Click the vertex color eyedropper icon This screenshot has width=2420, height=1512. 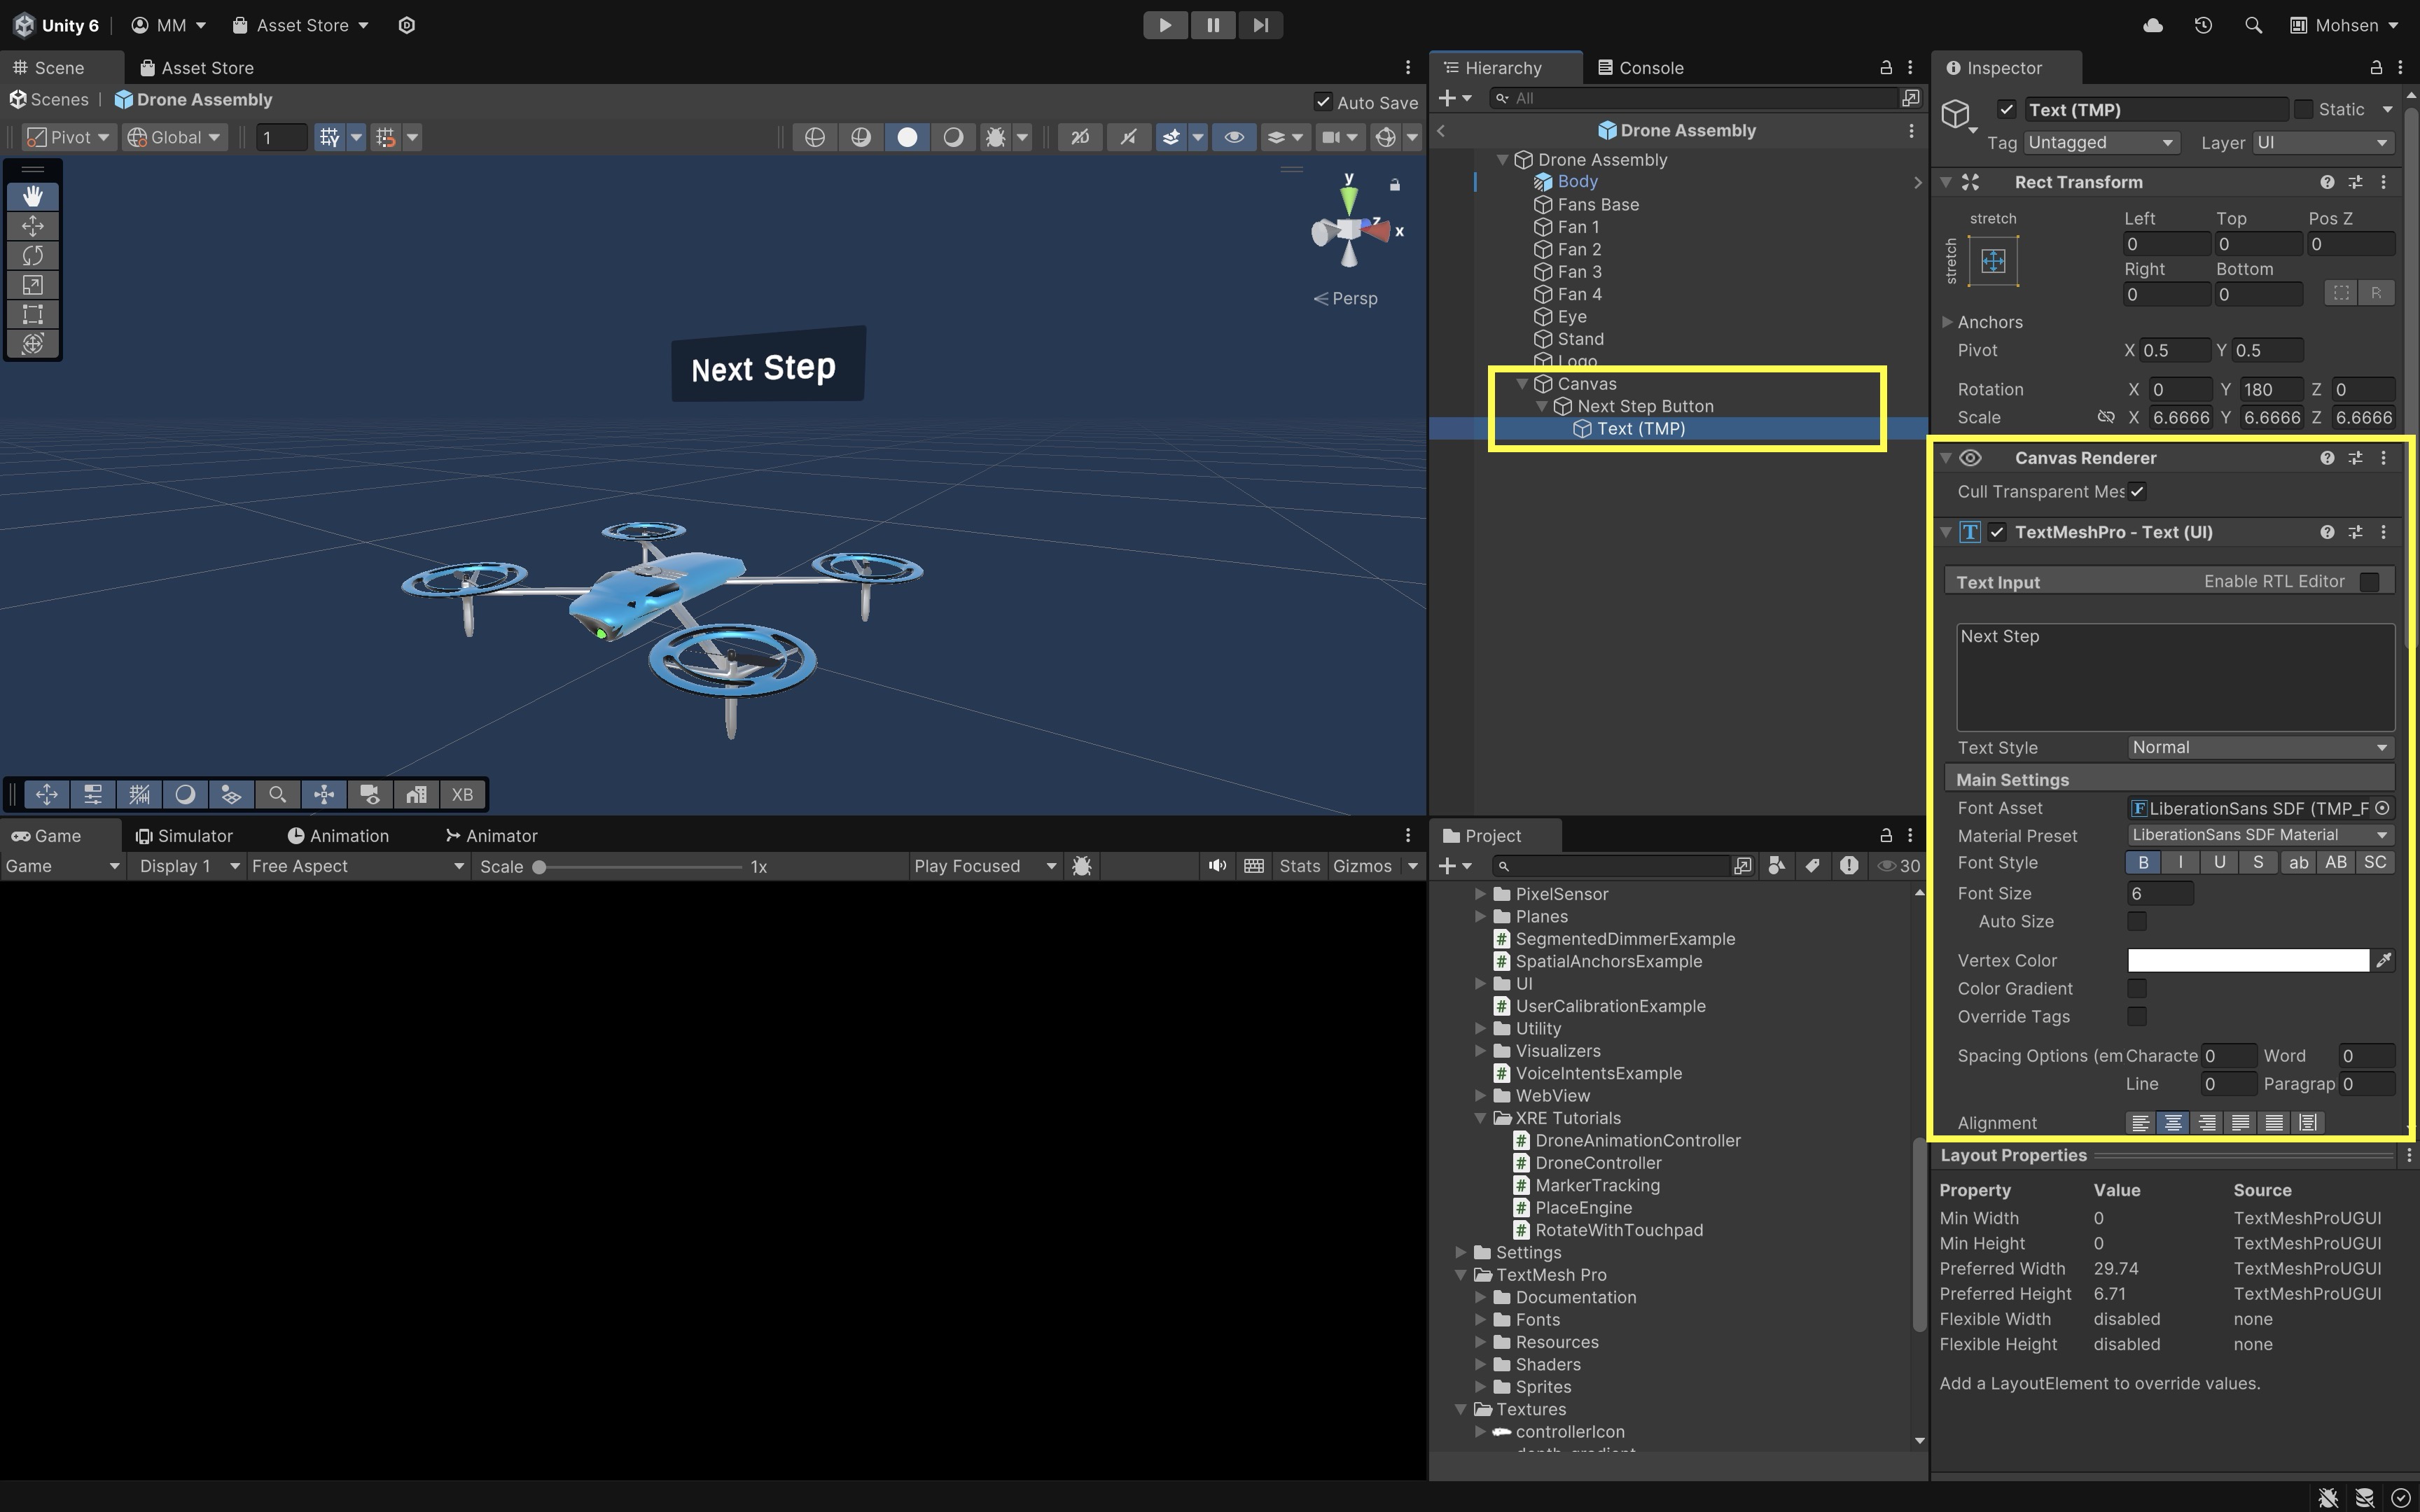[2383, 960]
